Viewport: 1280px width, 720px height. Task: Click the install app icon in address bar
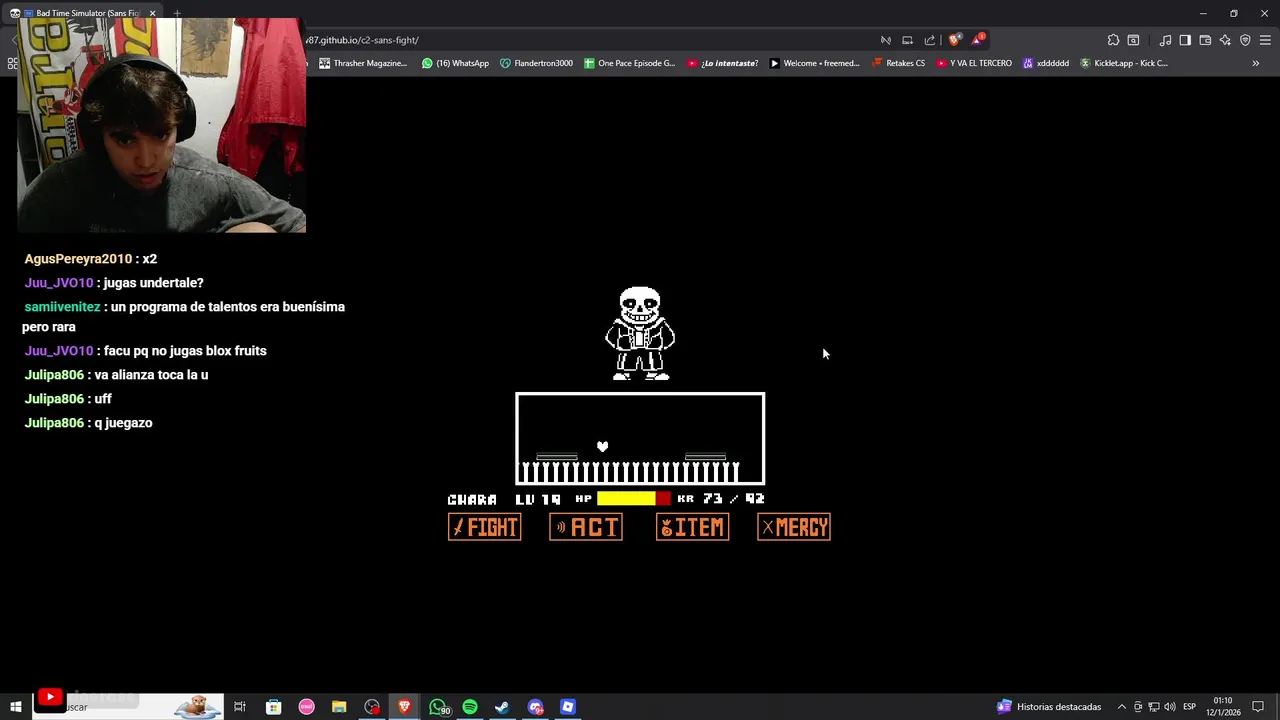(907, 40)
